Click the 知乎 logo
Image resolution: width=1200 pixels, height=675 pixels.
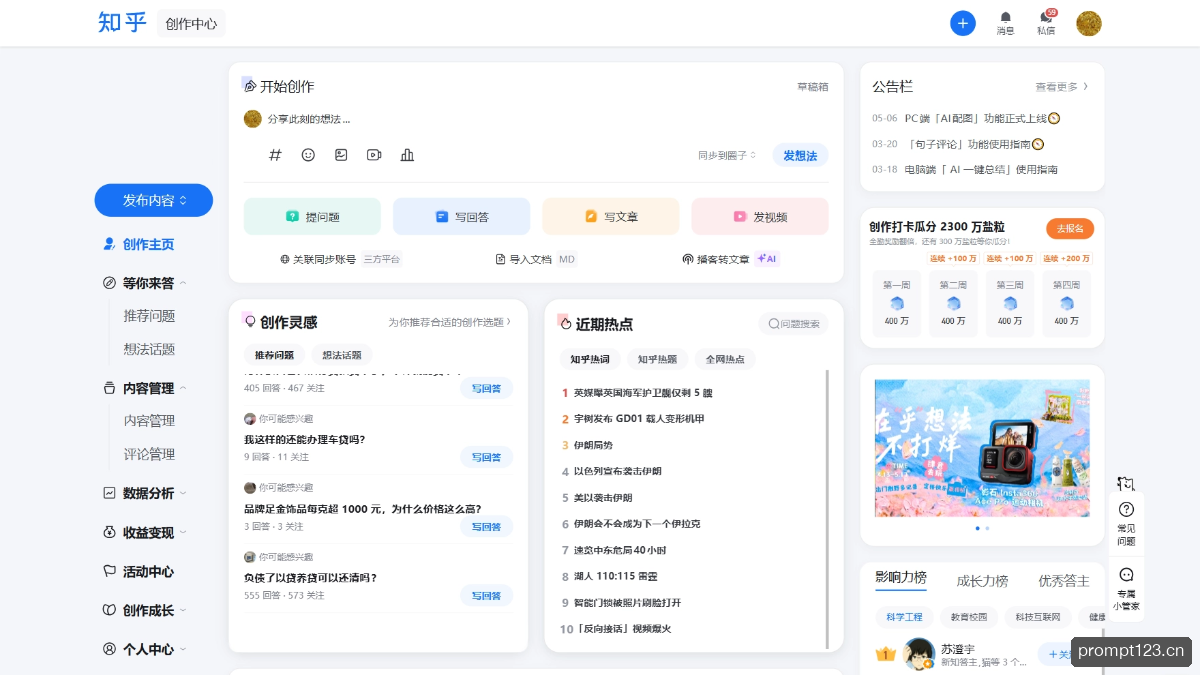123,22
